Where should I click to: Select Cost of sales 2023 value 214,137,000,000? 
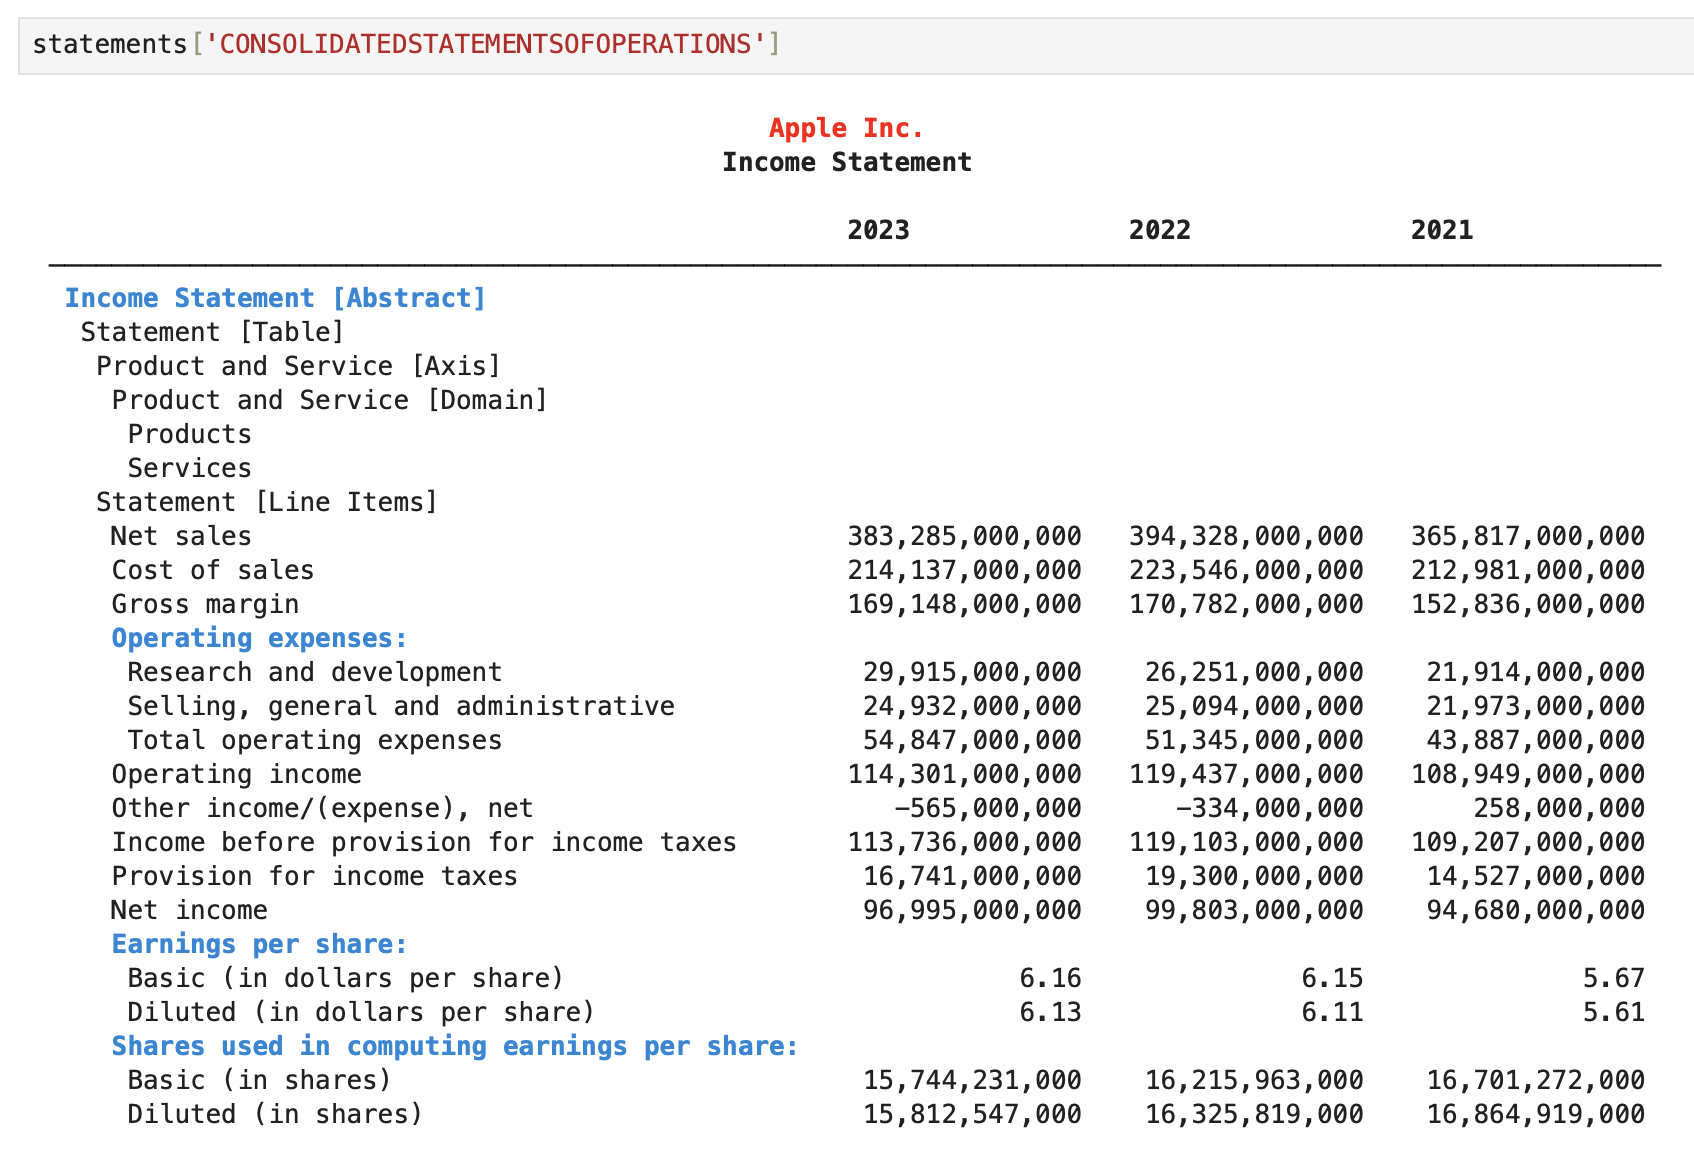(964, 570)
